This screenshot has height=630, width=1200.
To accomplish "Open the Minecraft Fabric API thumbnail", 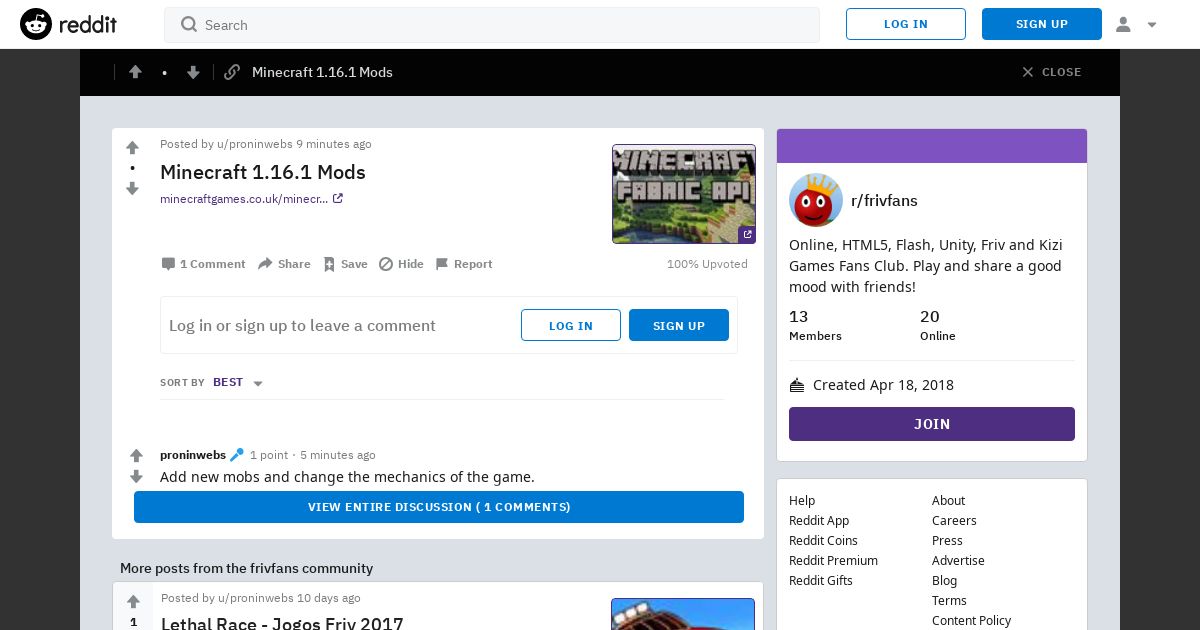I will pyautogui.click(x=684, y=194).
